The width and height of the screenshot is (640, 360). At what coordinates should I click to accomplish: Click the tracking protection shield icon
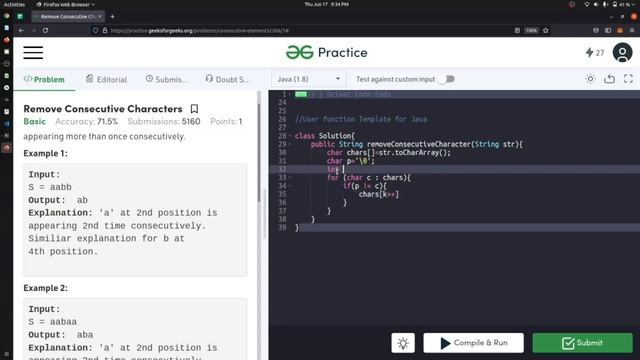click(x=96, y=30)
